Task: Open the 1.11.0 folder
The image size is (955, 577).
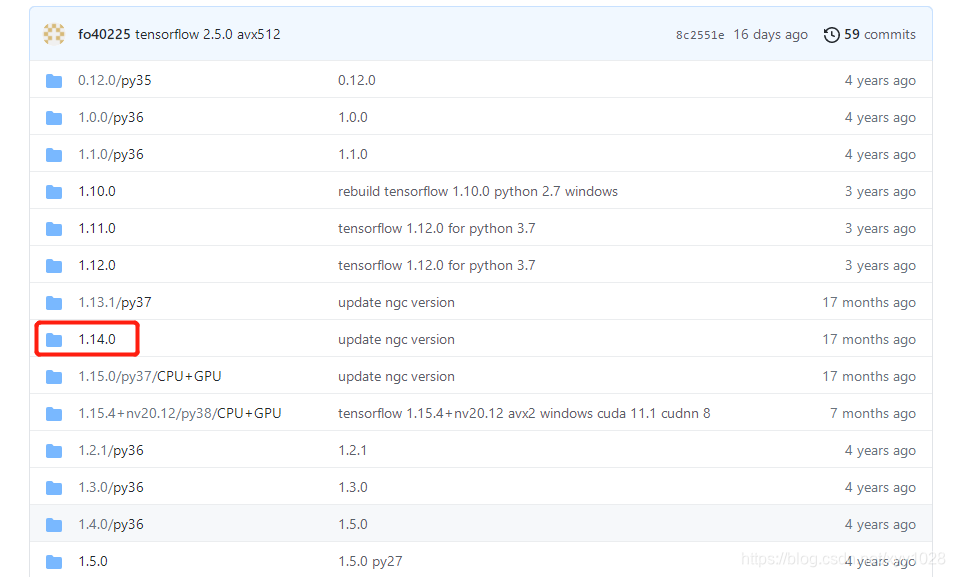Action: (97, 228)
